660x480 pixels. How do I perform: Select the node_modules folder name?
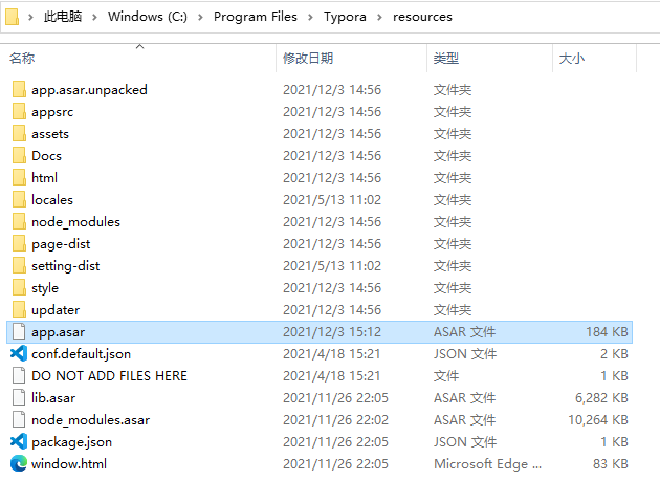(x=75, y=222)
